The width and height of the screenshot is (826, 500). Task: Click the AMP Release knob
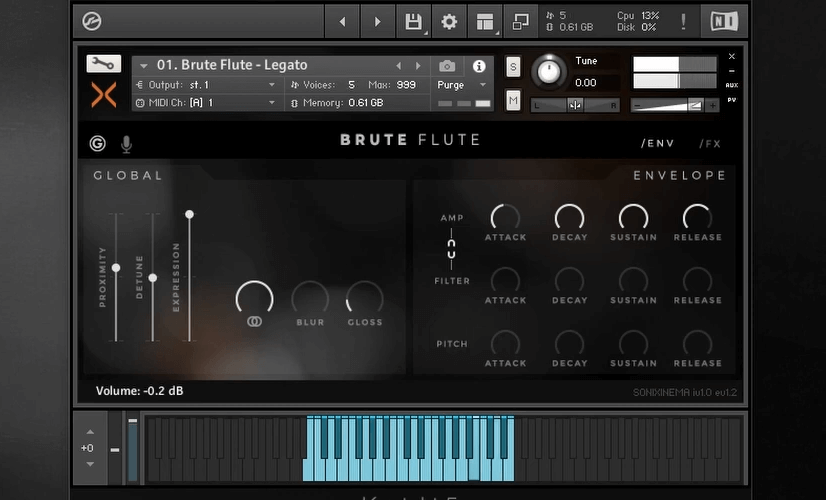tap(697, 218)
